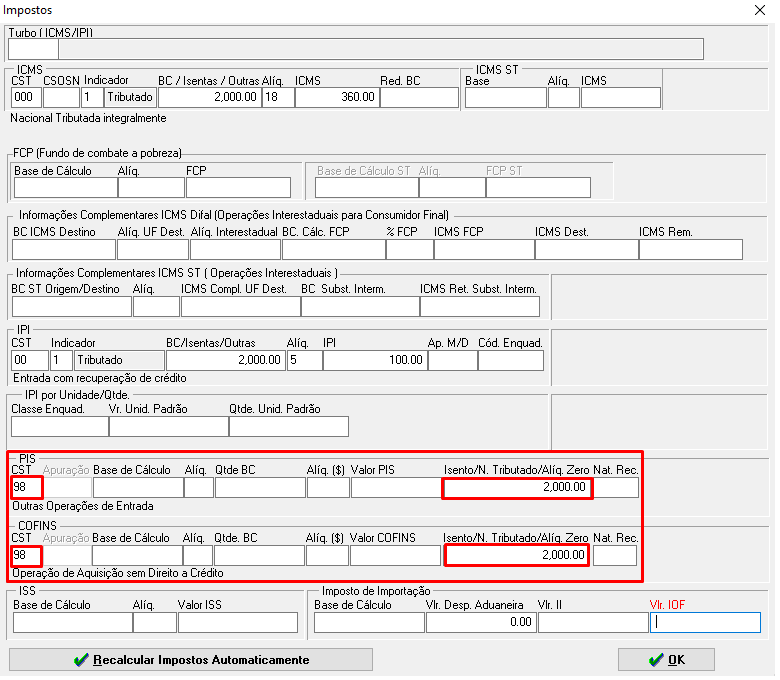Click IPI Ap. M/D field
This screenshot has height=680, width=780.
[453, 360]
